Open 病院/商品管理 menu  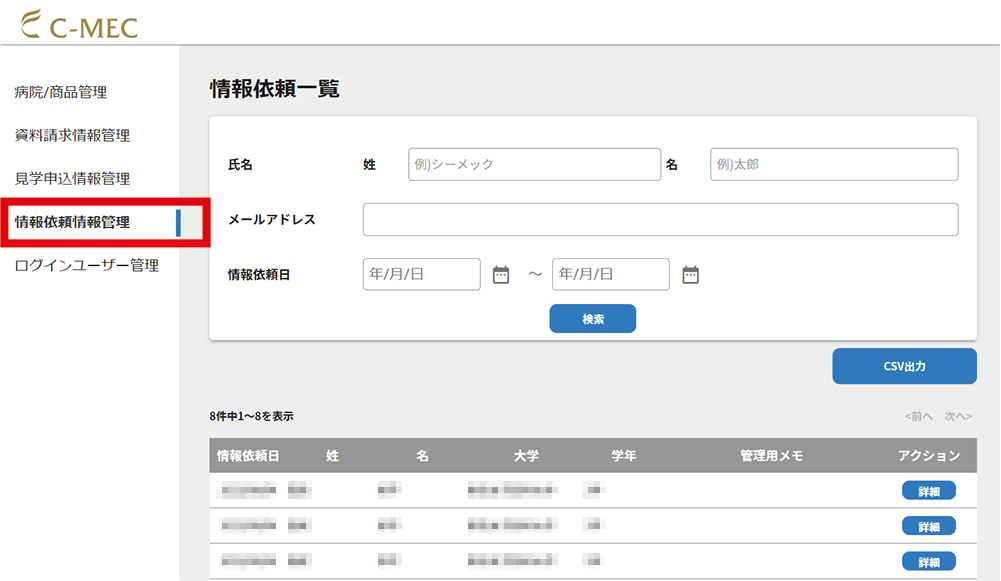tap(61, 92)
